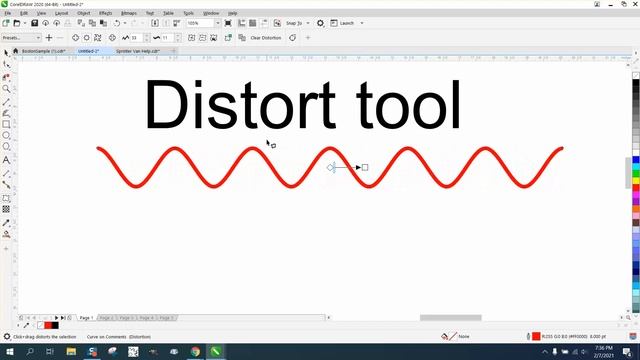Select the Crop tool
The image size is (640, 360).
tap(6, 77)
